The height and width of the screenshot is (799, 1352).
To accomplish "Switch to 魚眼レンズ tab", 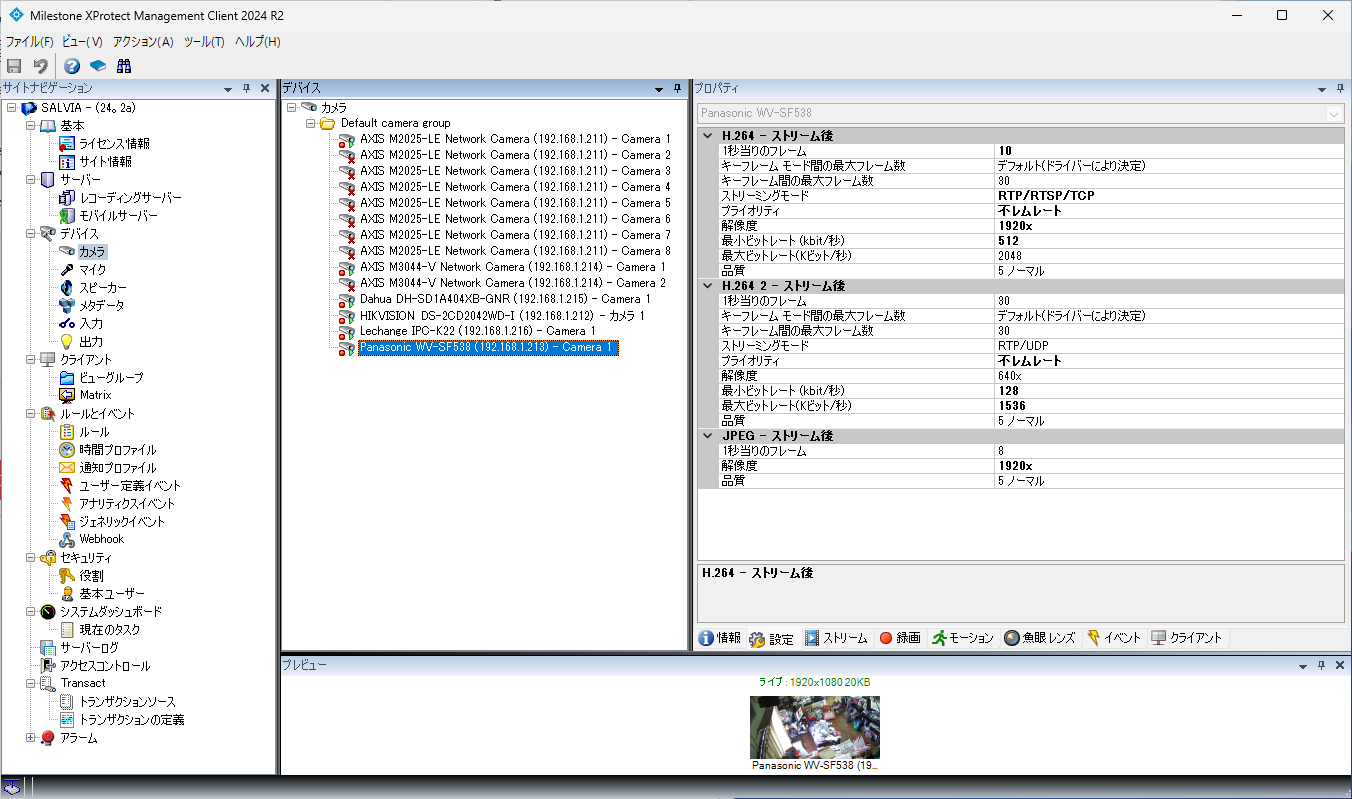I will [1040, 638].
